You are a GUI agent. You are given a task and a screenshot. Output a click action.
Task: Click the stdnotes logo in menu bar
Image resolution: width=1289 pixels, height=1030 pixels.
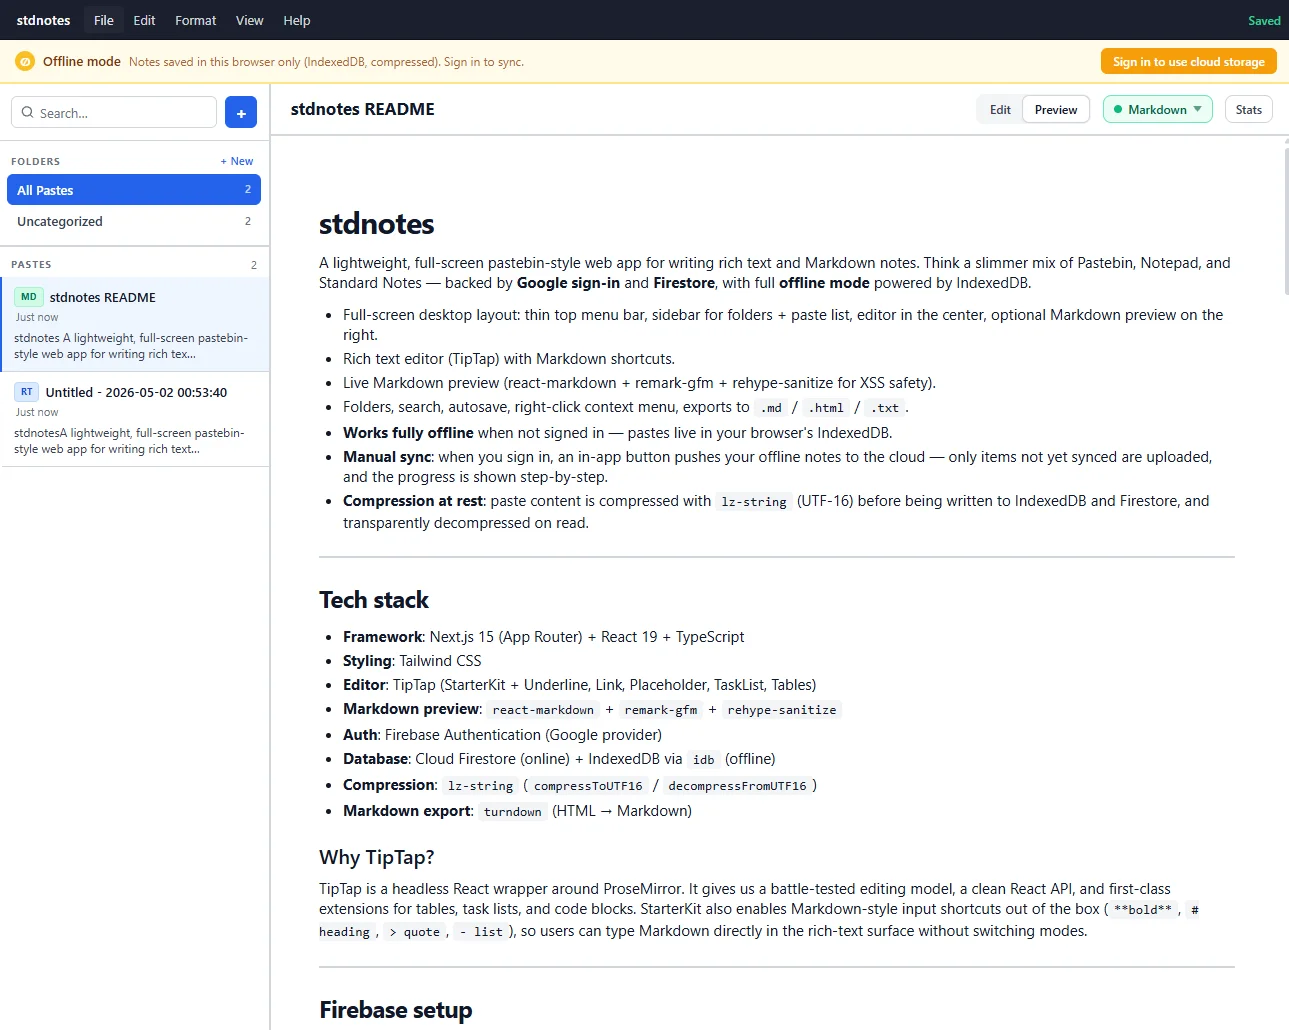tap(44, 20)
